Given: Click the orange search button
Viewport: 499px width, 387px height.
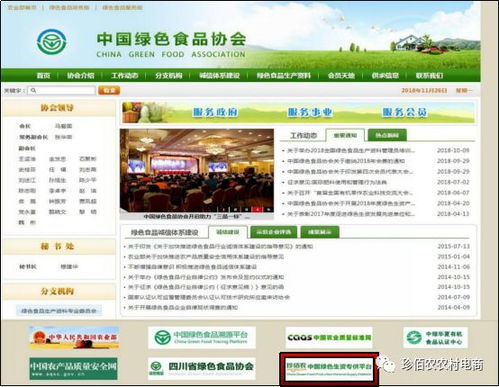Looking at the screenshot, I should [x=109, y=90].
